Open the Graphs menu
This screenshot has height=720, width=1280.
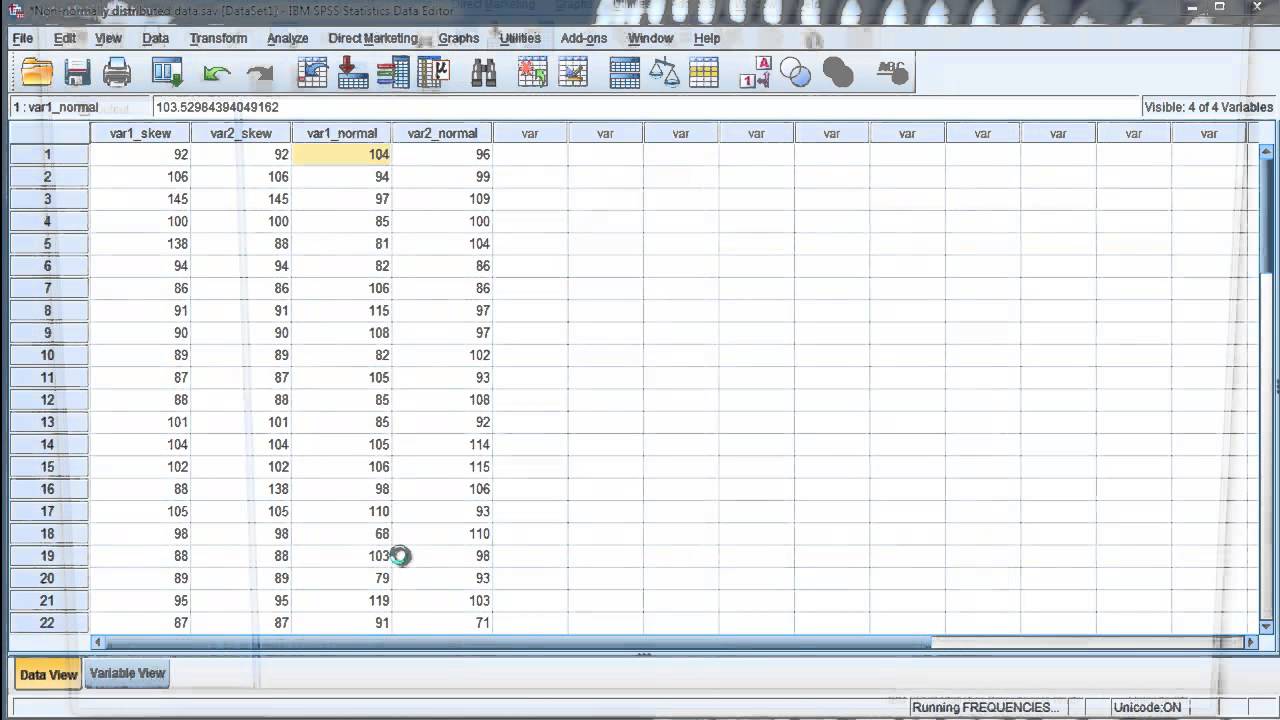click(x=459, y=38)
